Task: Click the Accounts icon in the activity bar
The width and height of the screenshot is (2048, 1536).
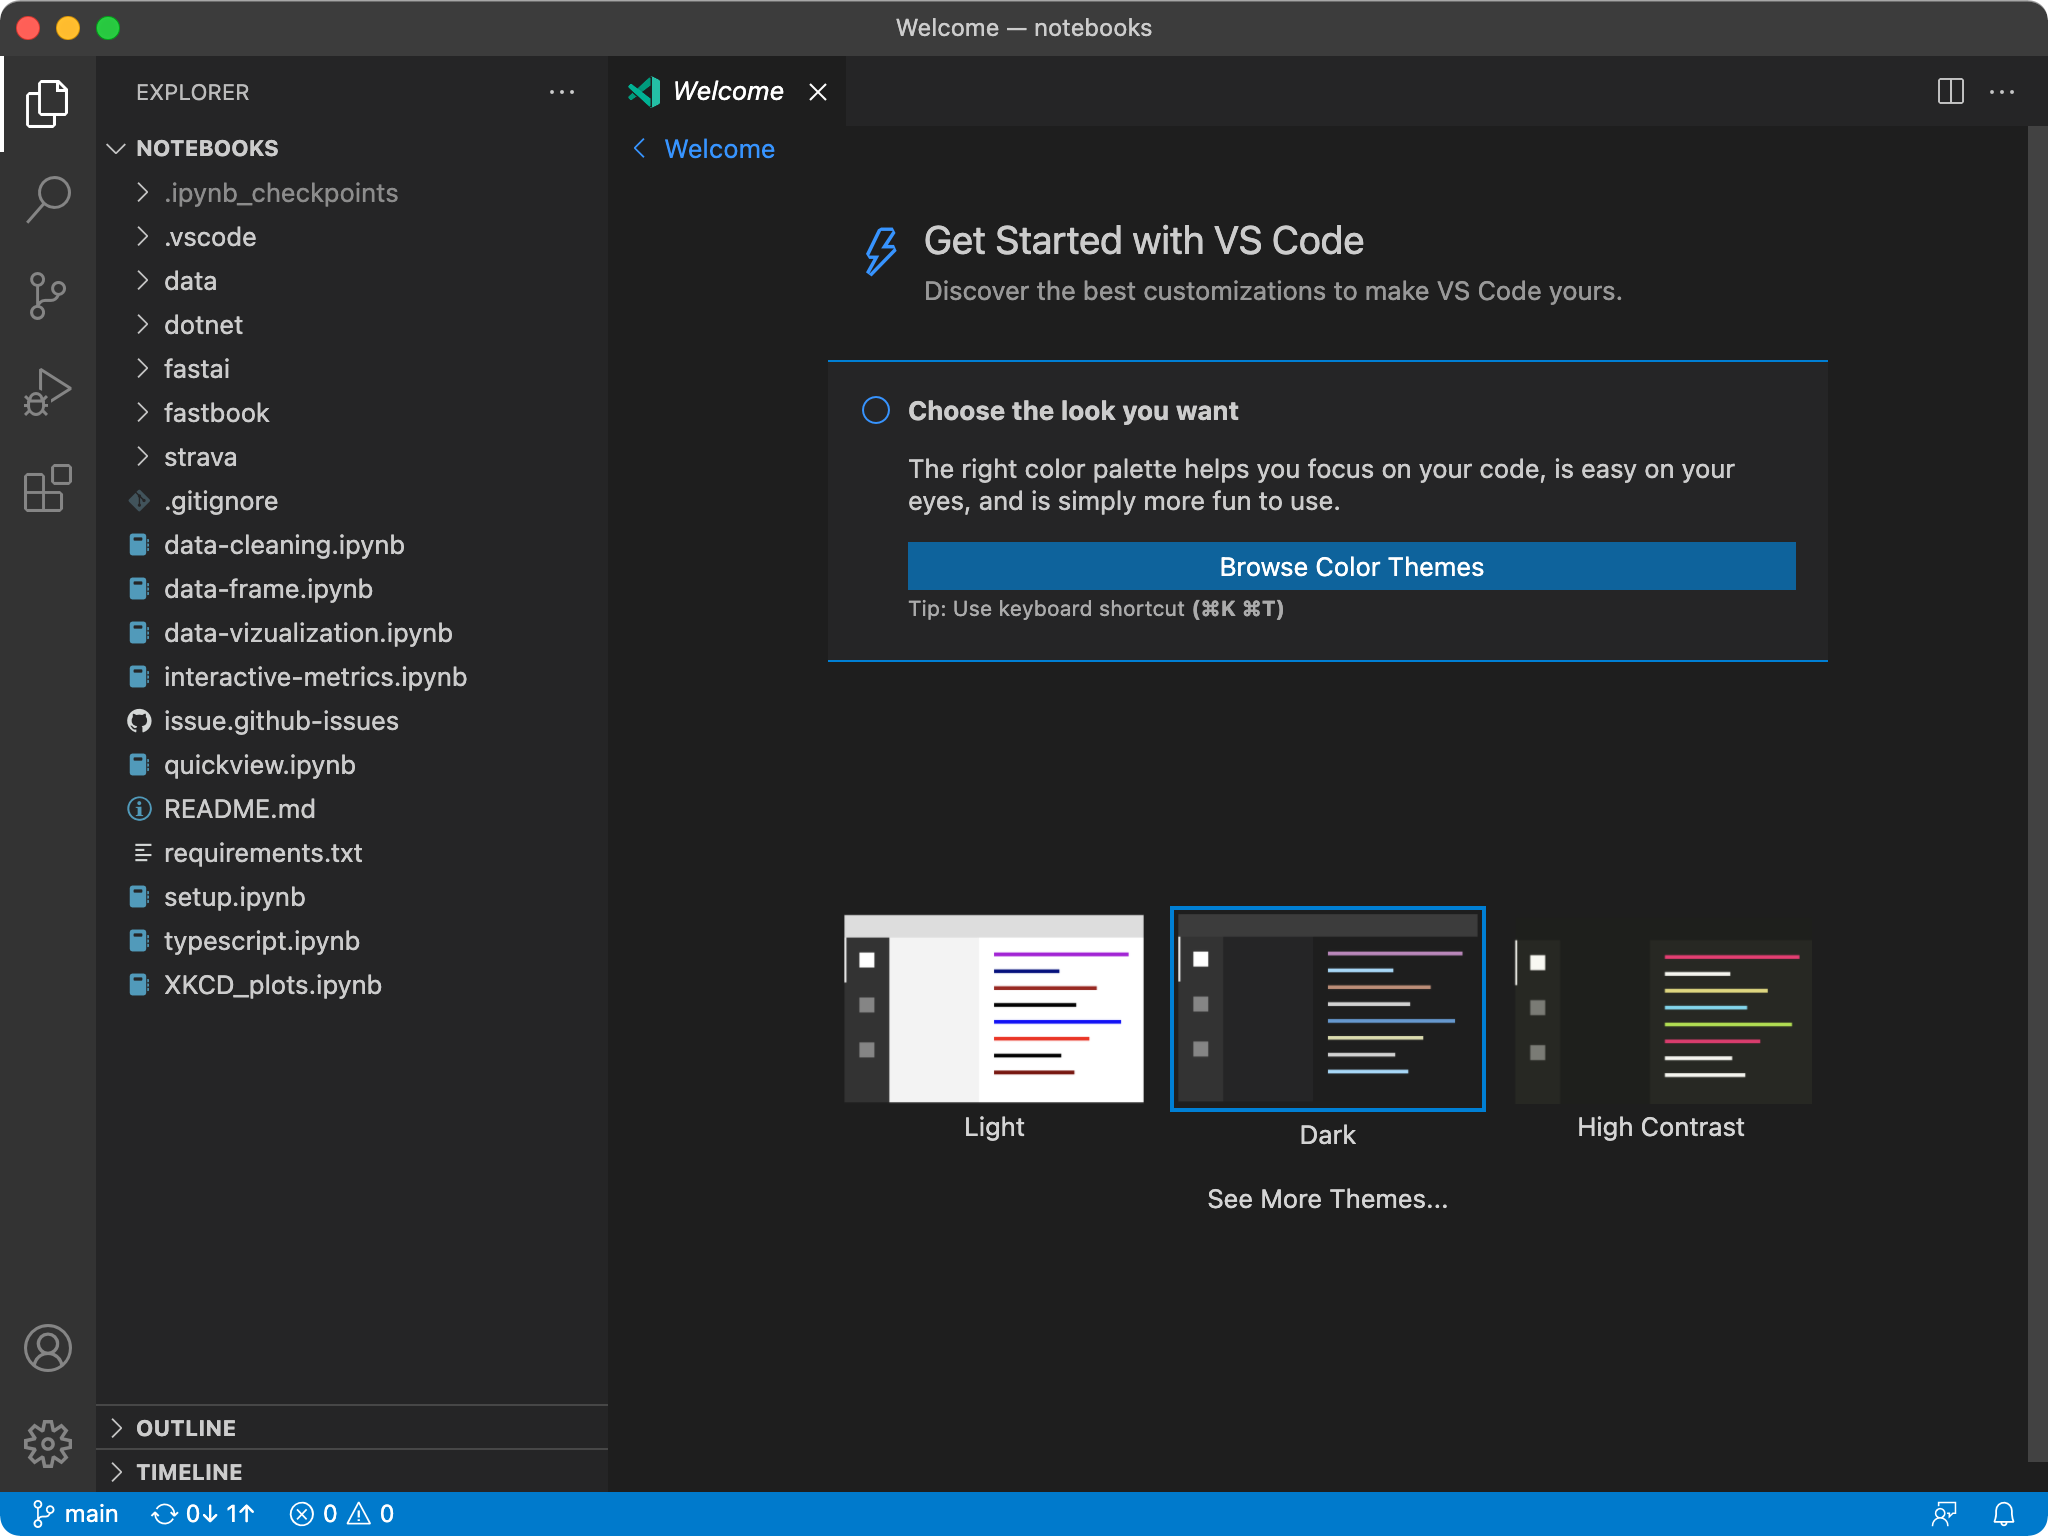Action: point(48,1348)
